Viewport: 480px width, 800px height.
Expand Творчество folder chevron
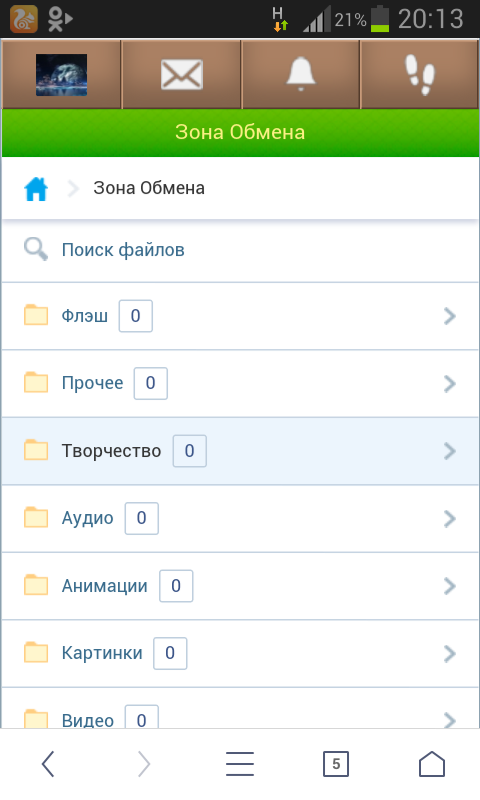coord(449,451)
